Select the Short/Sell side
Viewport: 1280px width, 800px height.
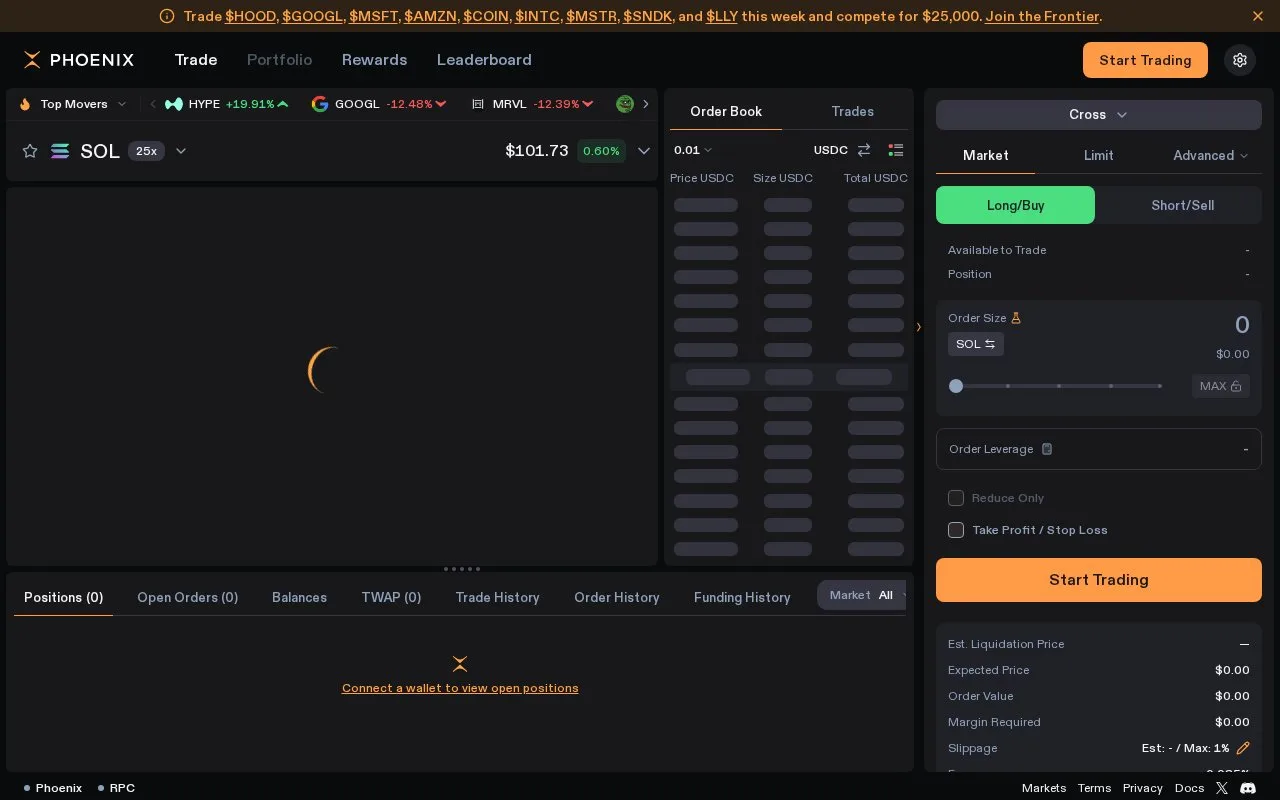(1182, 205)
